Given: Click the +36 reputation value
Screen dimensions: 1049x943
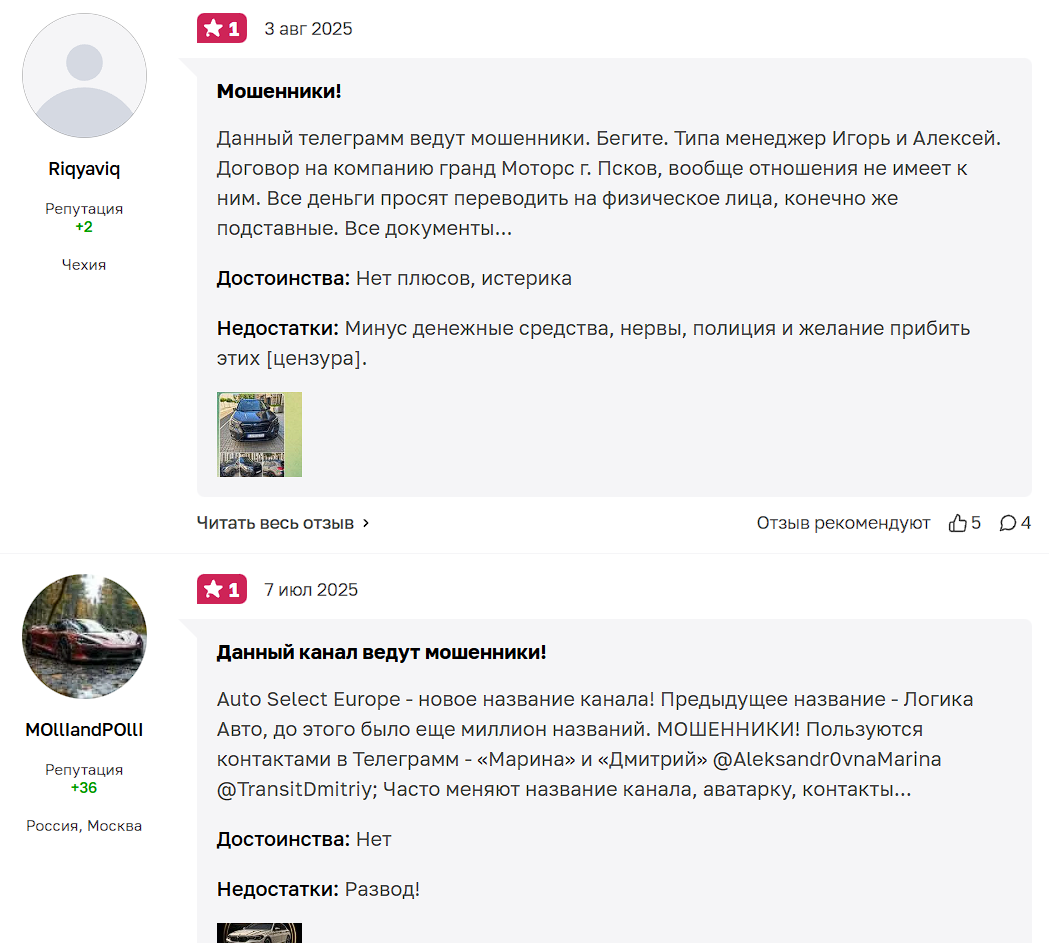Looking at the screenshot, I should (84, 788).
